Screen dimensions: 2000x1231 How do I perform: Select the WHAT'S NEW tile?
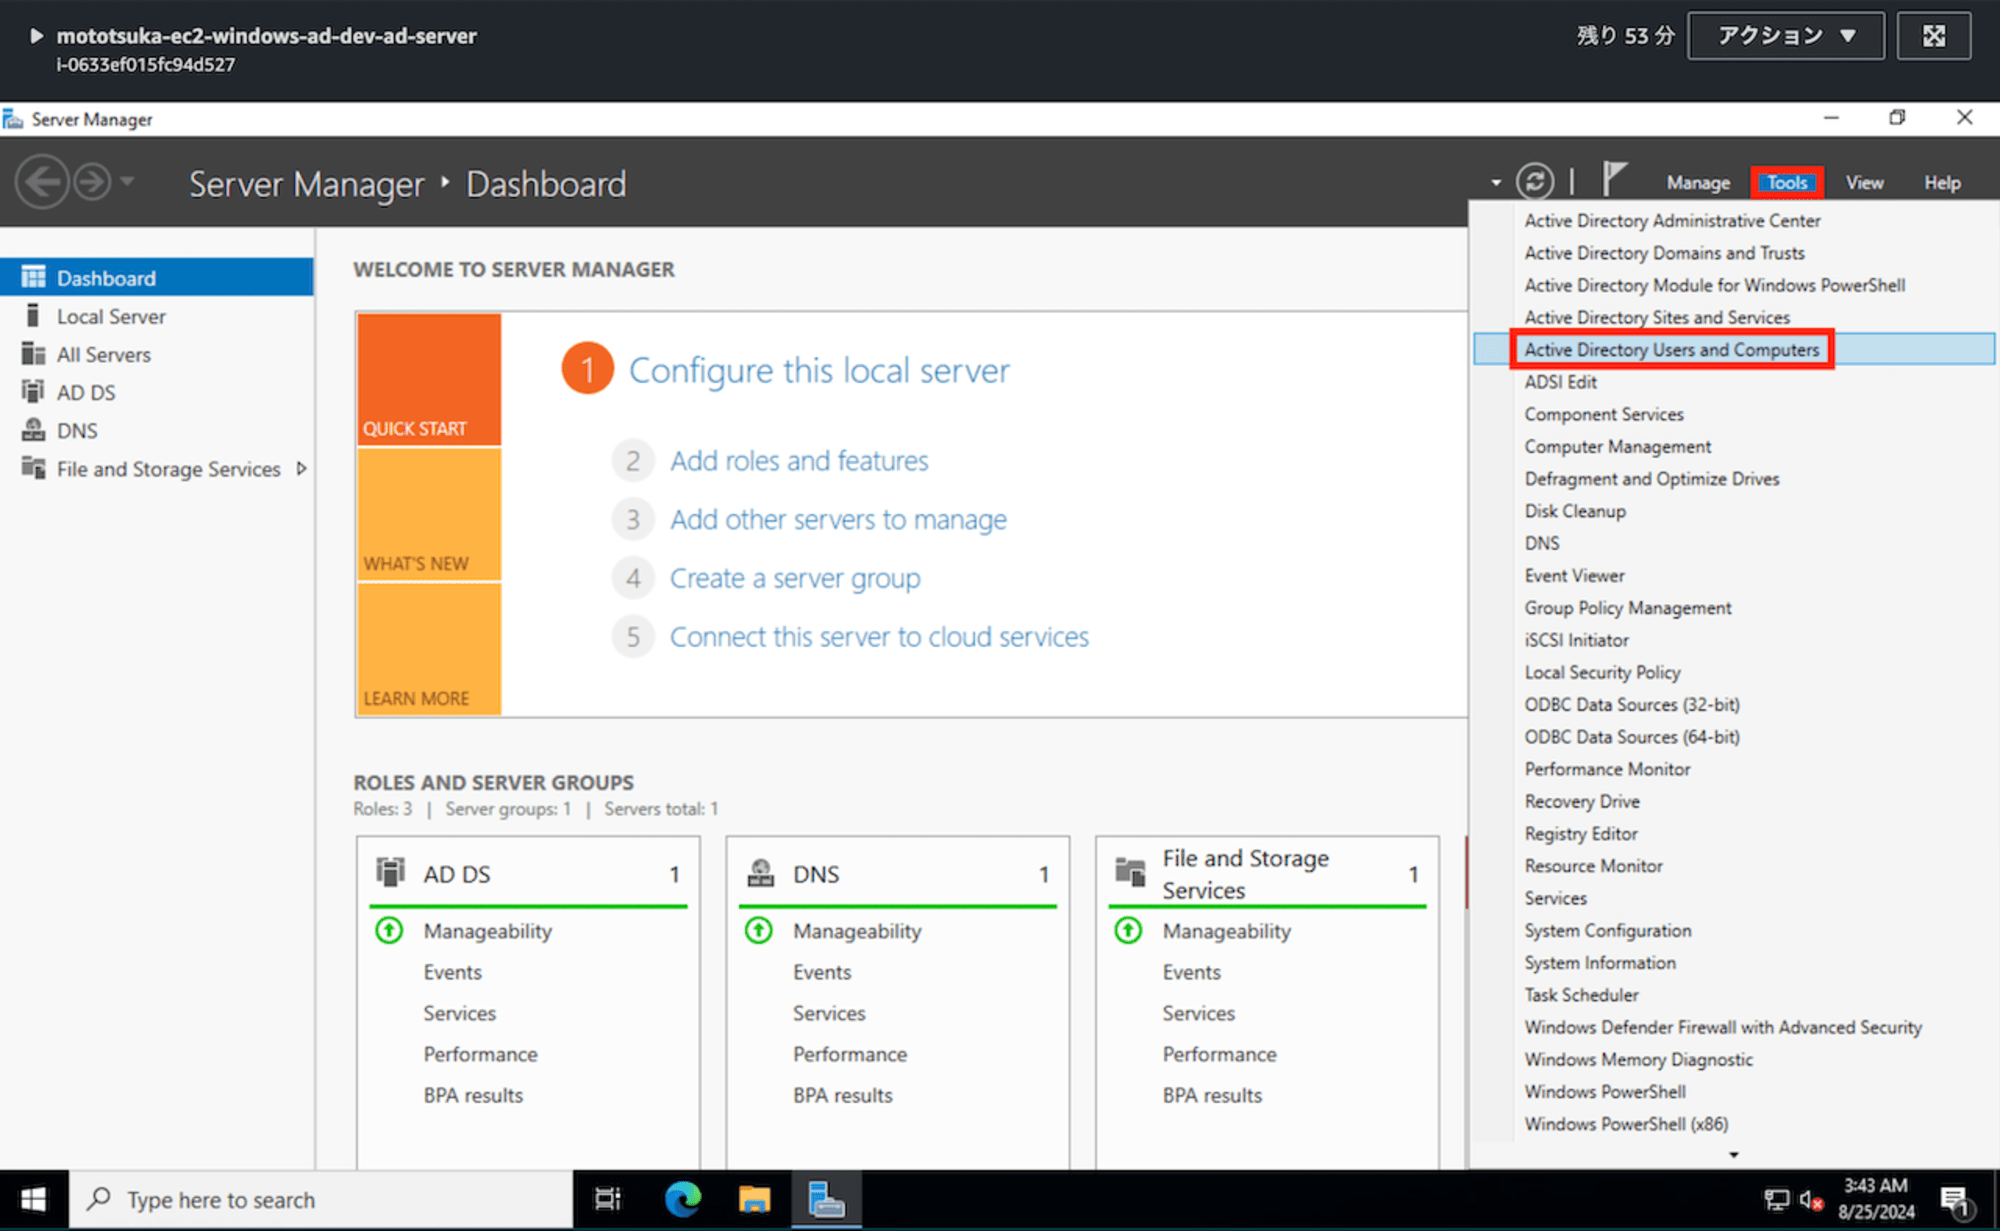(429, 514)
